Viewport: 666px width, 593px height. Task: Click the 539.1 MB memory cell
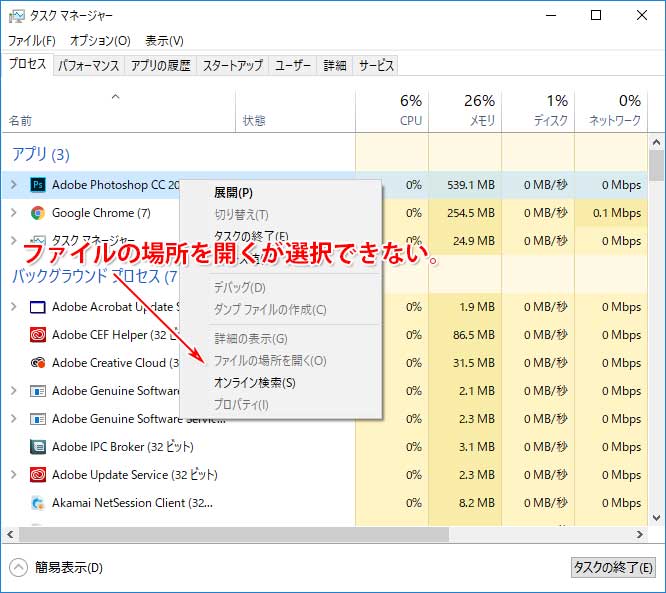click(x=465, y=185)
